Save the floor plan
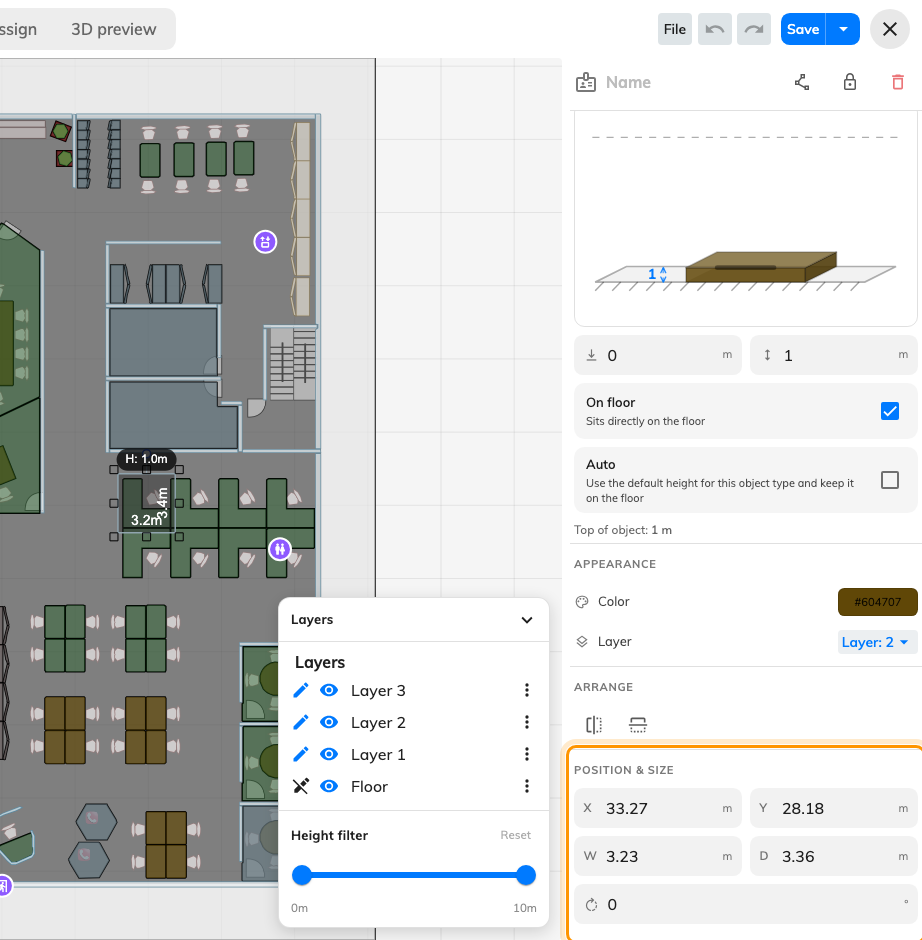Screen dimensions: 922x940 [803, 29]
